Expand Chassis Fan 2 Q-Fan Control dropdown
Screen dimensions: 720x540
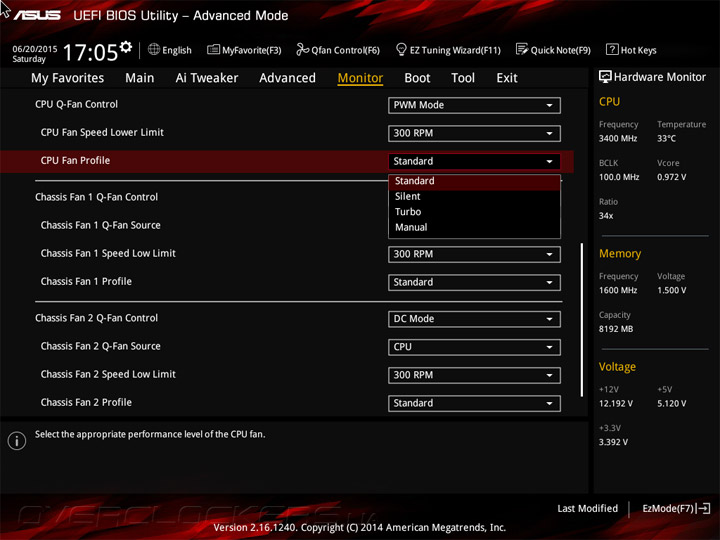[x=474, y=319]
